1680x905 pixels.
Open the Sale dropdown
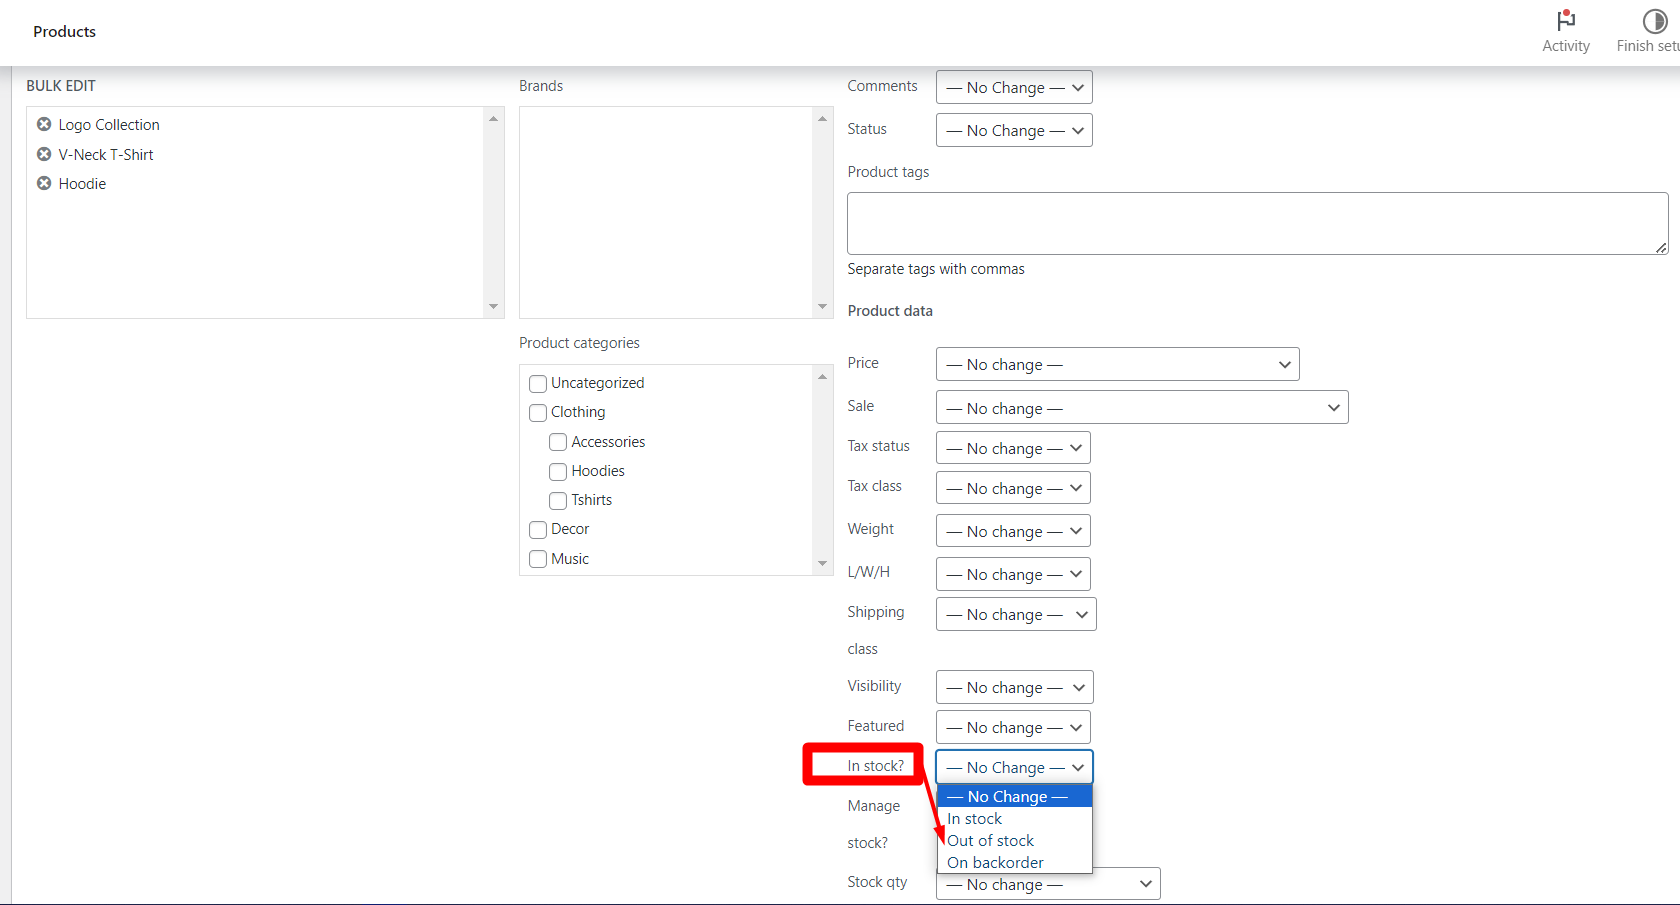1141,408
